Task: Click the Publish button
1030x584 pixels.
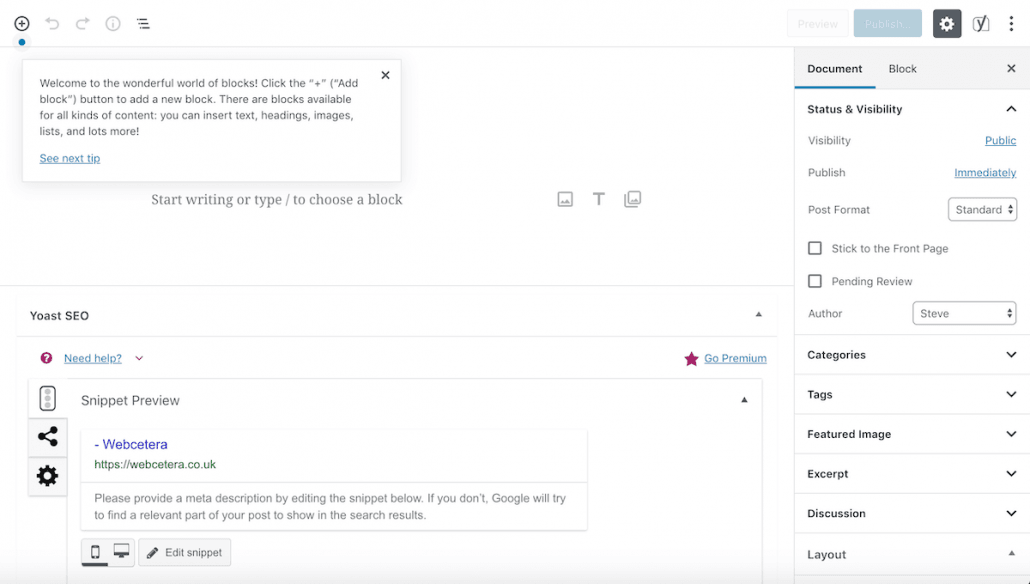Action: coord(887,24)
